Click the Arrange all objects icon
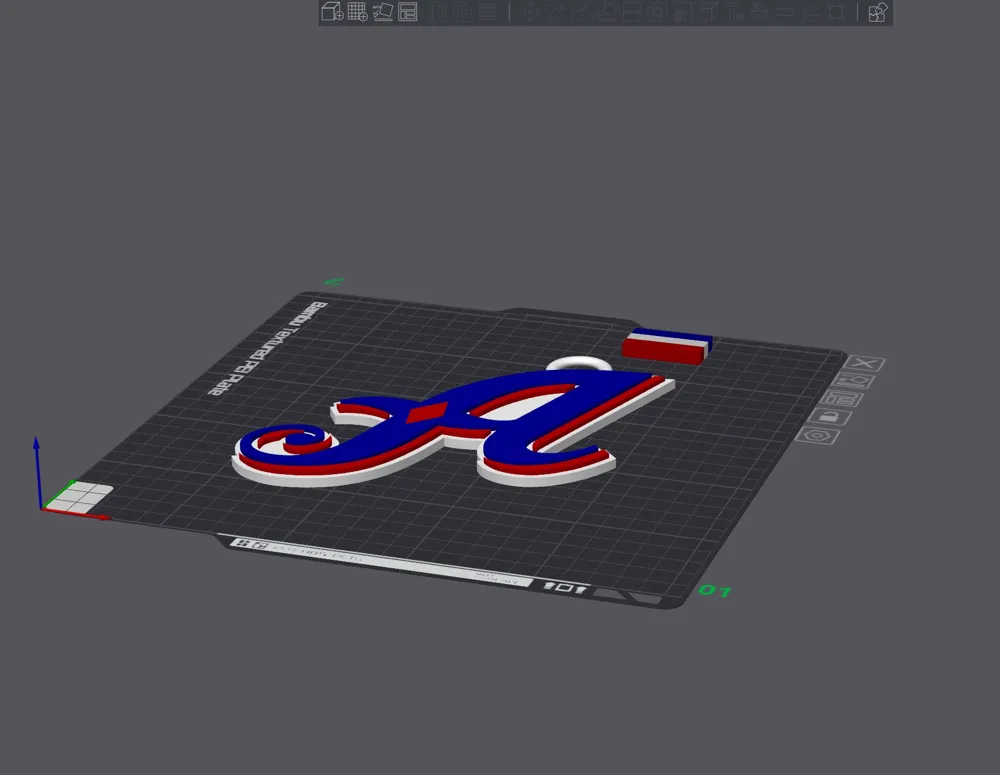Viewport: 1000px width, 775px height. coord(408,11)
